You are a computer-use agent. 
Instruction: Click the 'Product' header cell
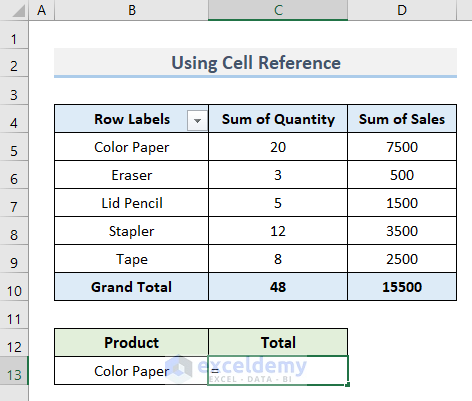[x=132, y=343]
